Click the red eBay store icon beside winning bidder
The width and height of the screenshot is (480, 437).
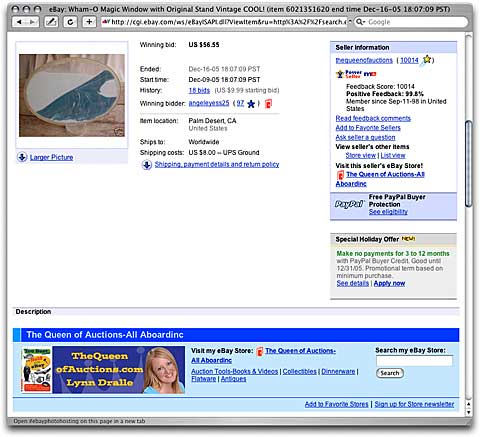pos(268,104)
